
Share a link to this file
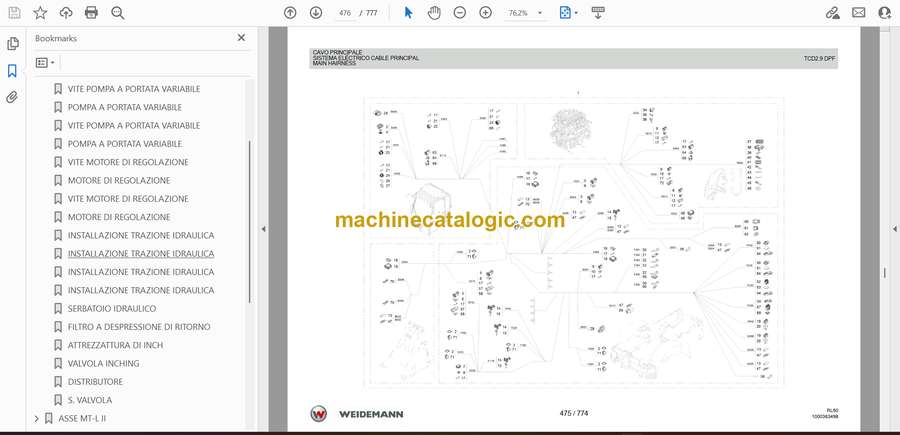(x=832, y=13)
